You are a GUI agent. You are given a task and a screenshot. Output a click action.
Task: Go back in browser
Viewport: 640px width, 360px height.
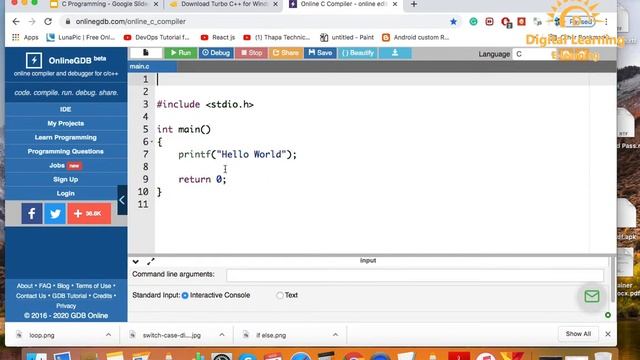coord(16,22)
